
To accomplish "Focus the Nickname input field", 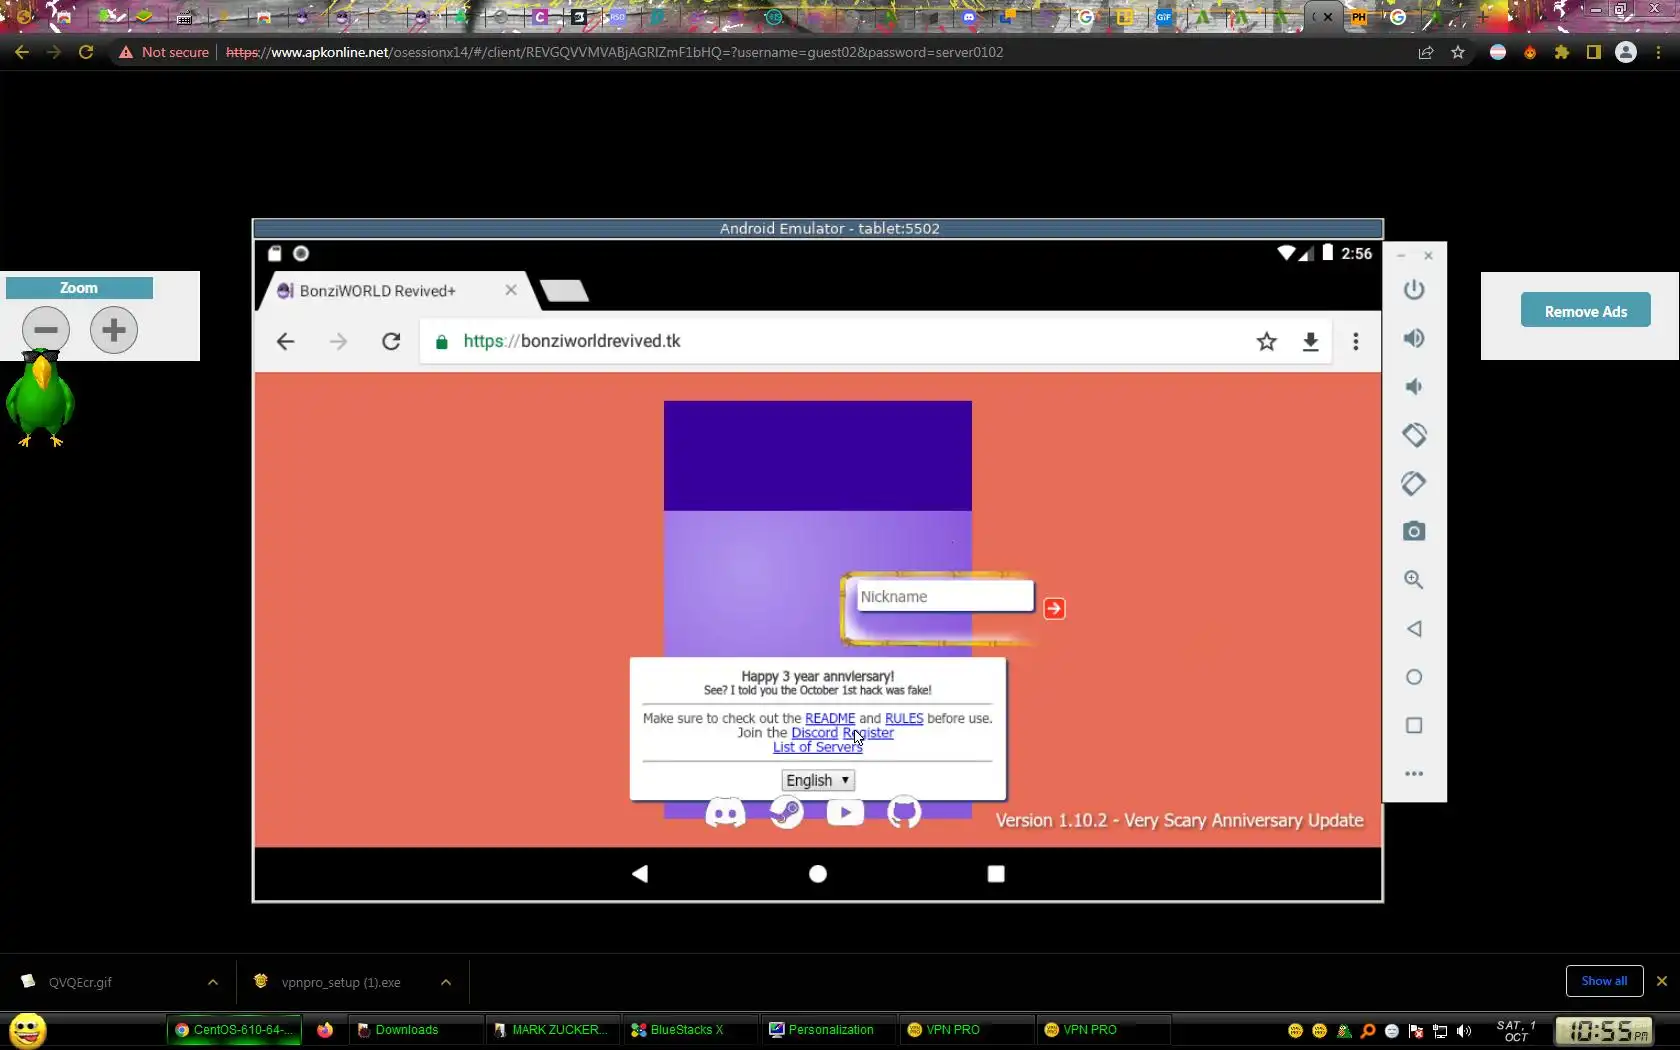I will [x=944, y=597].
